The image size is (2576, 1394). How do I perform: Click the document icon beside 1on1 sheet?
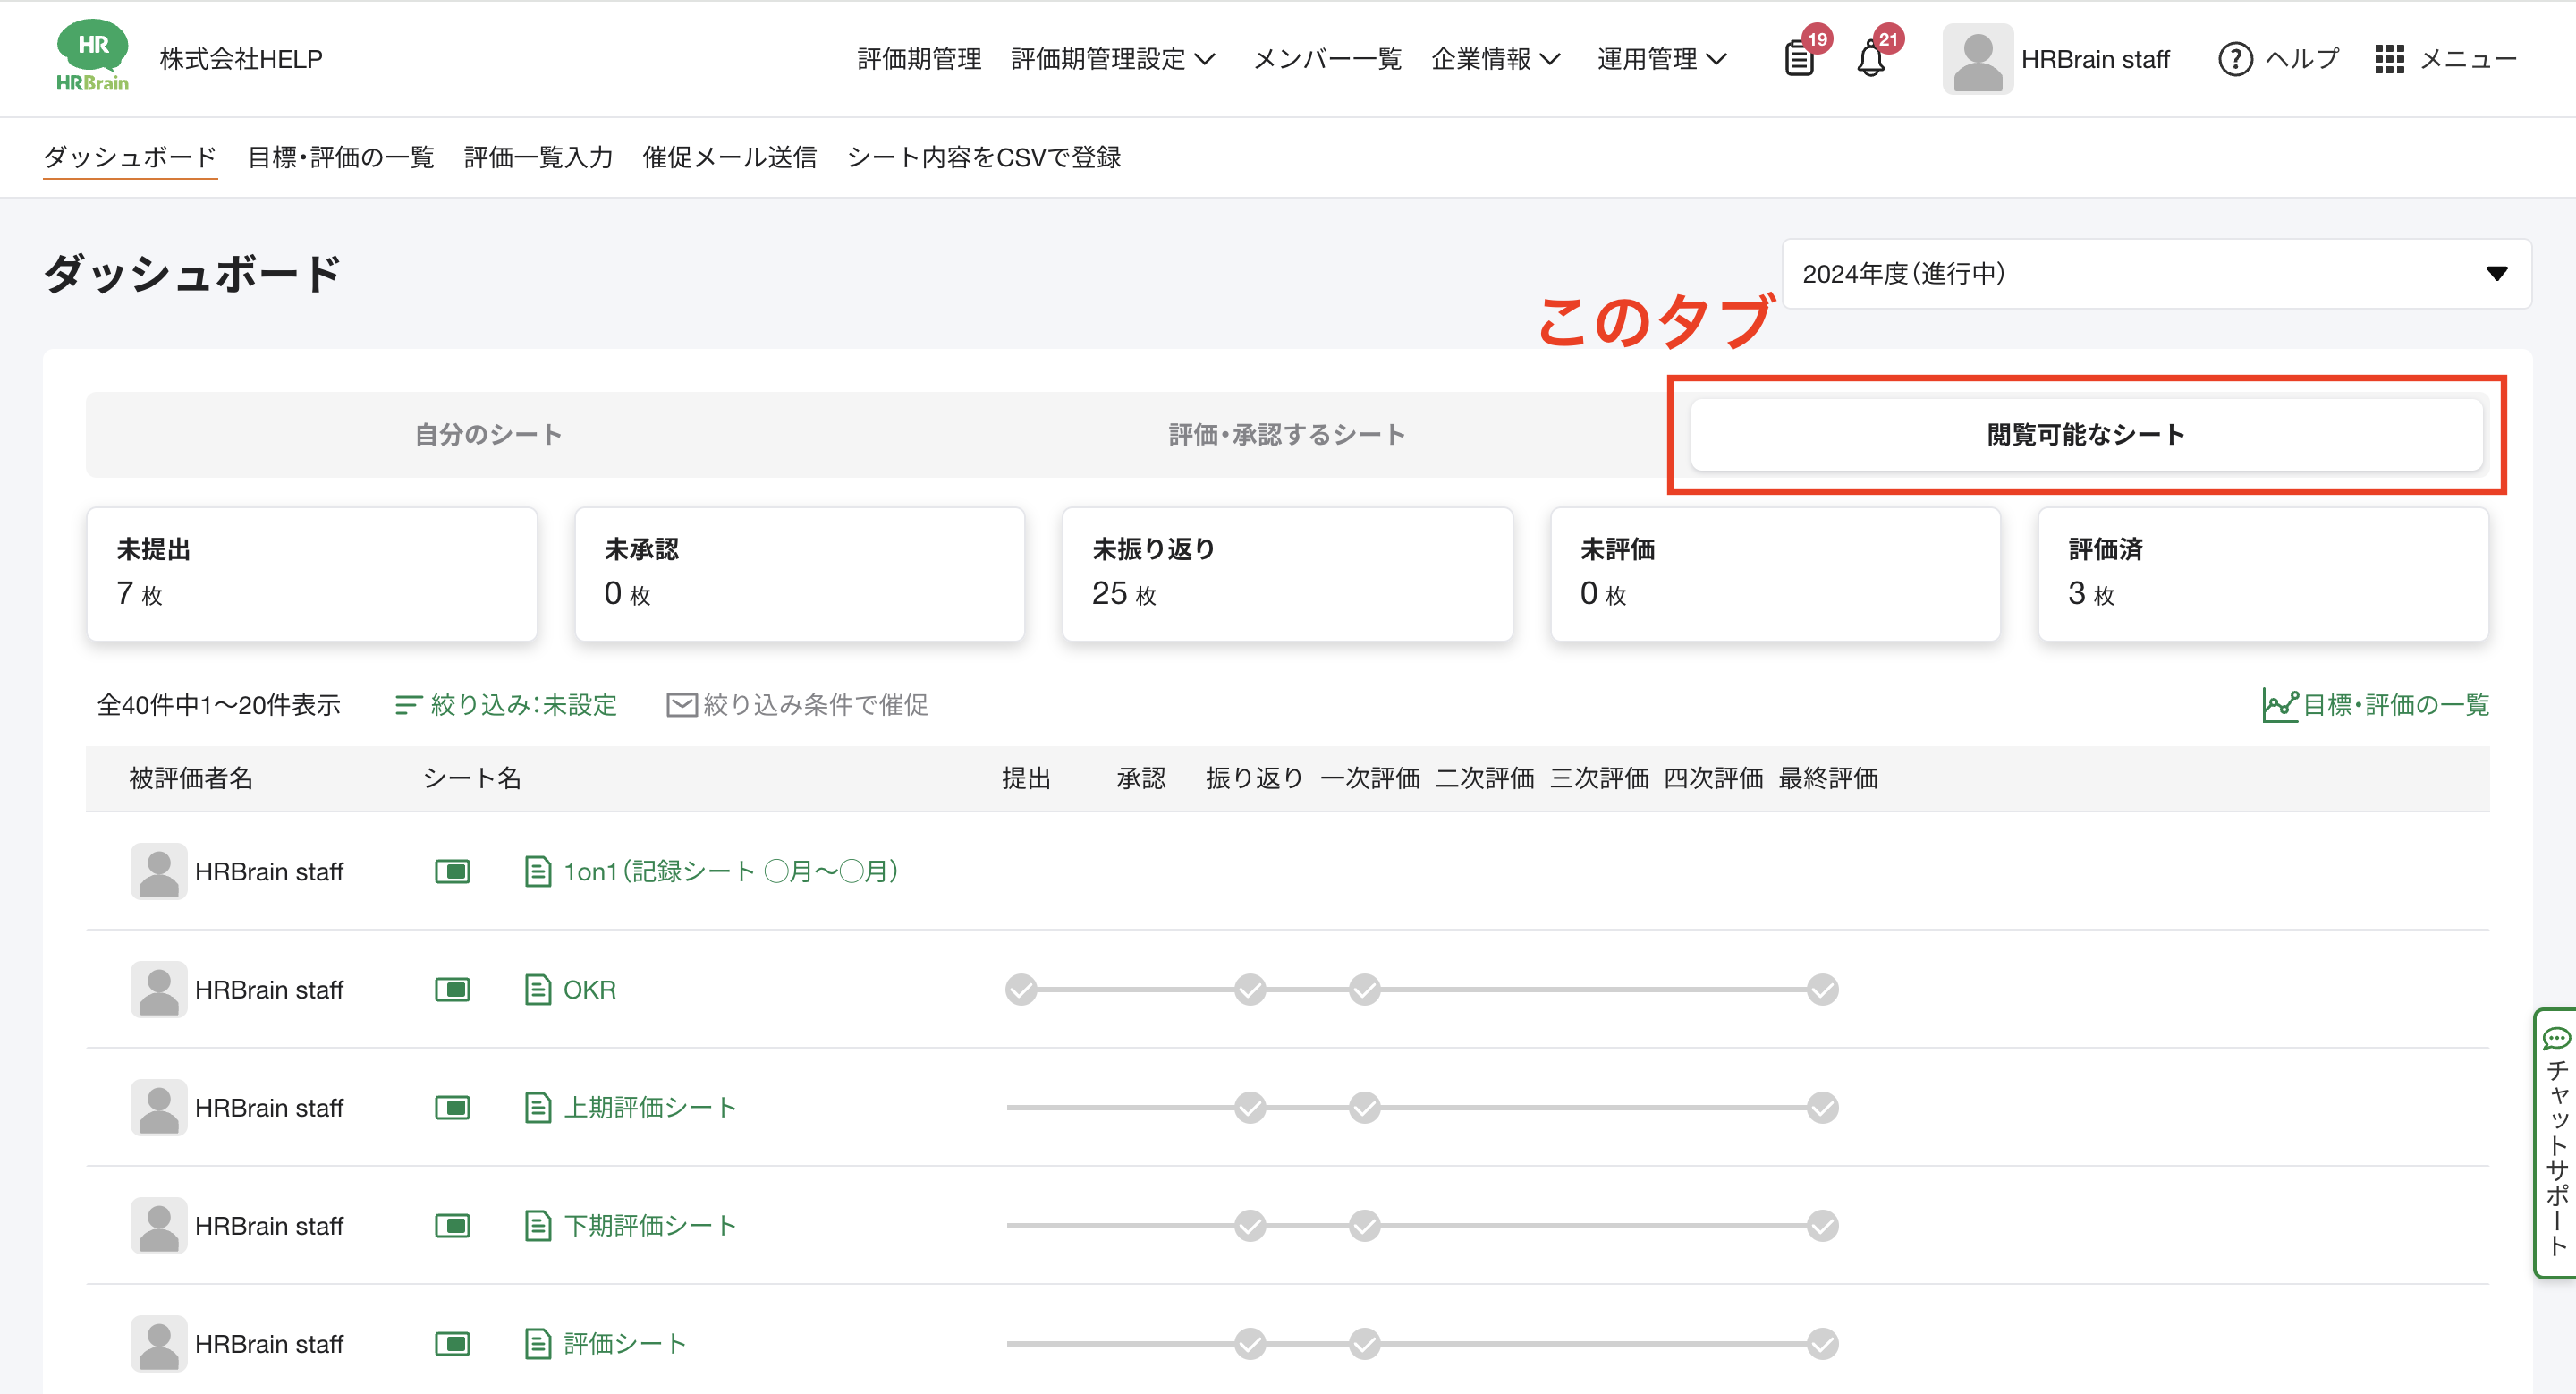(x=538, y=871)
